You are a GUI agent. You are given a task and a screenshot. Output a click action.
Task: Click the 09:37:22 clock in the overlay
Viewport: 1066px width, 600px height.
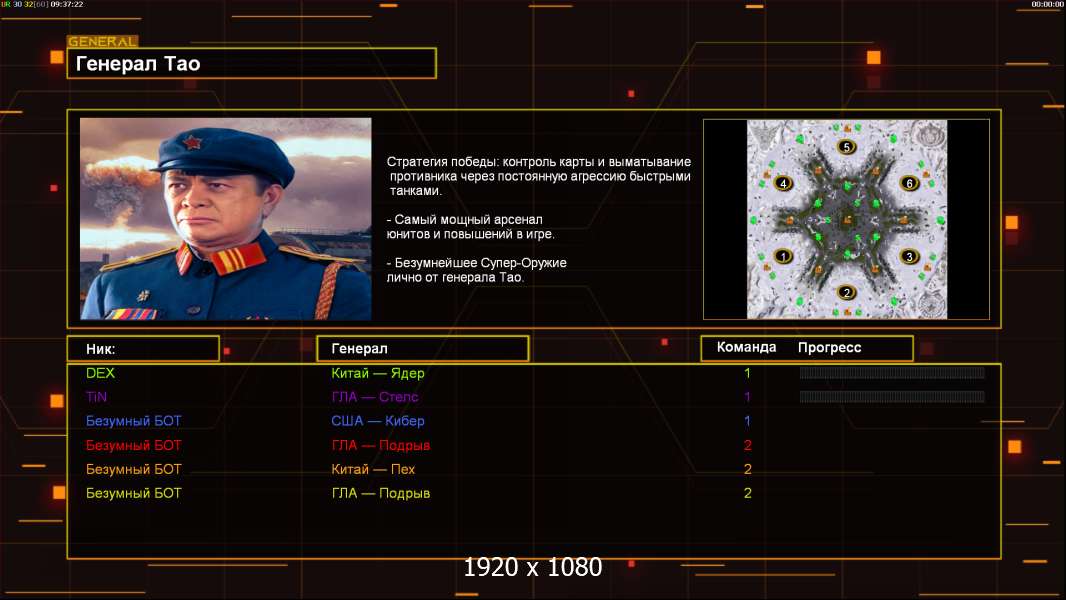point(67,4)
